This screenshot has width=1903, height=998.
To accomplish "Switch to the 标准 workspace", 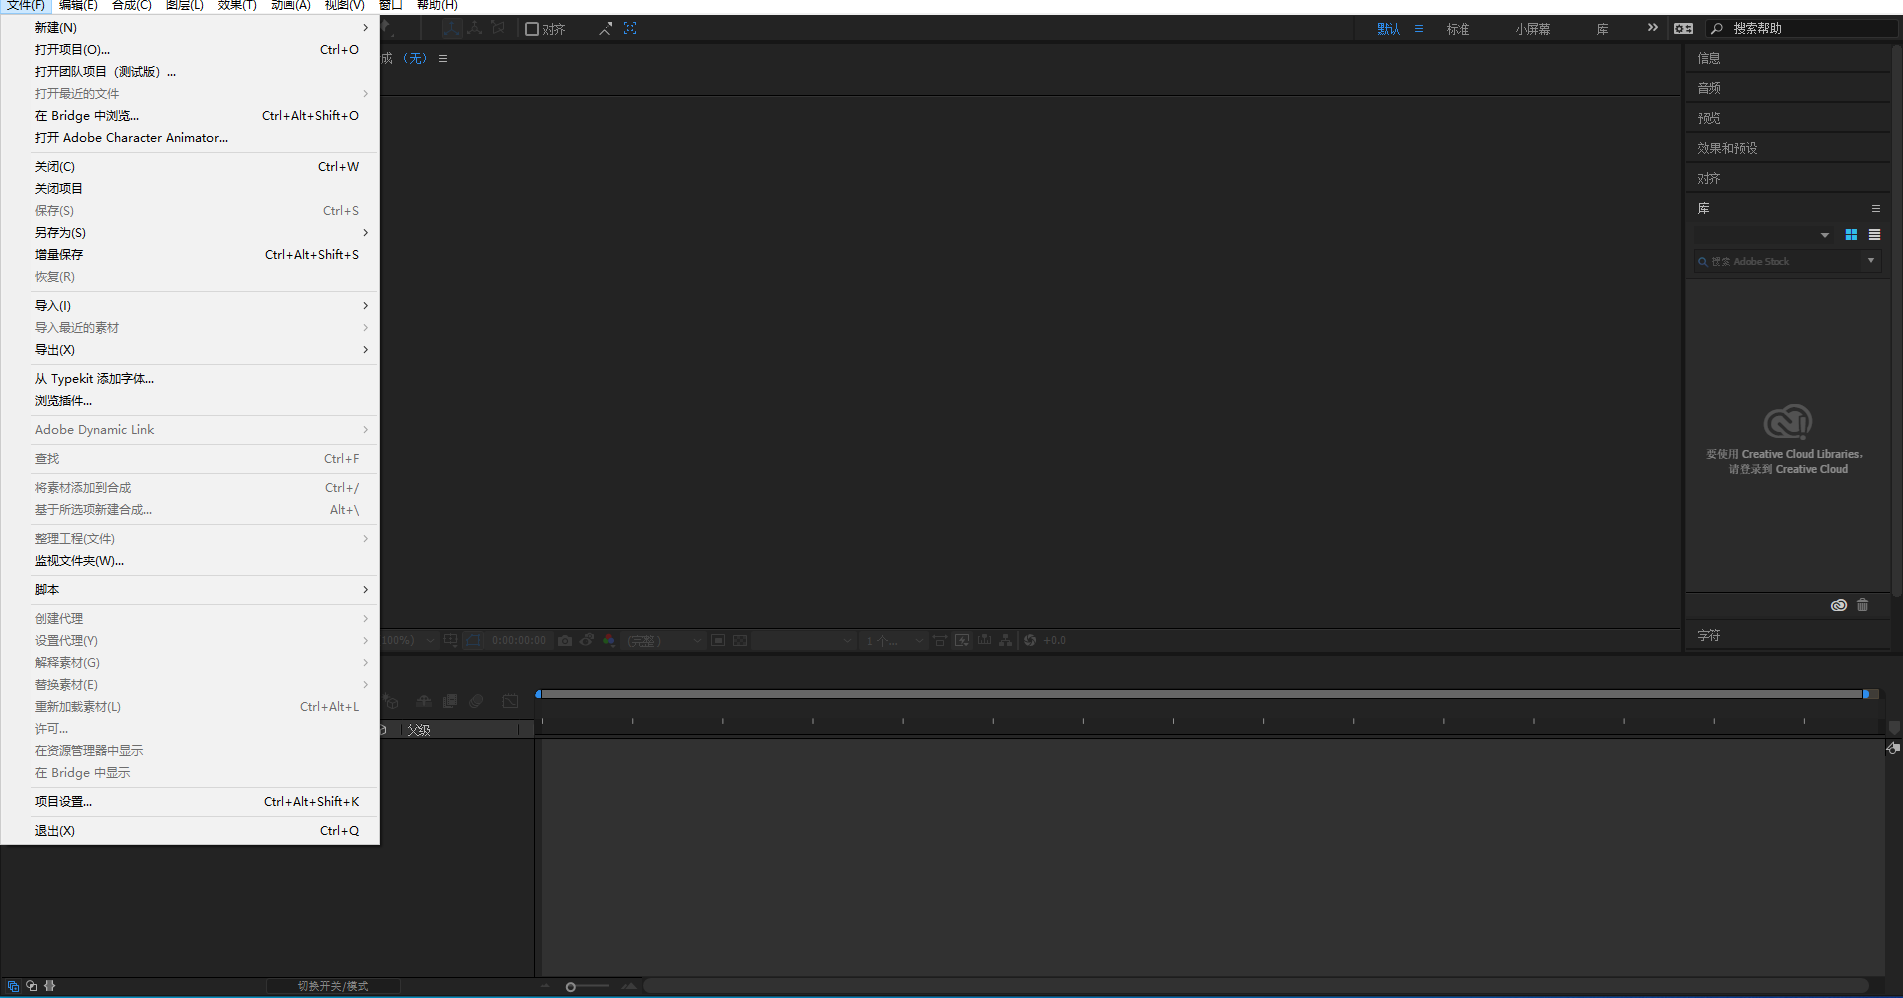I will (x=1456, y=29).
